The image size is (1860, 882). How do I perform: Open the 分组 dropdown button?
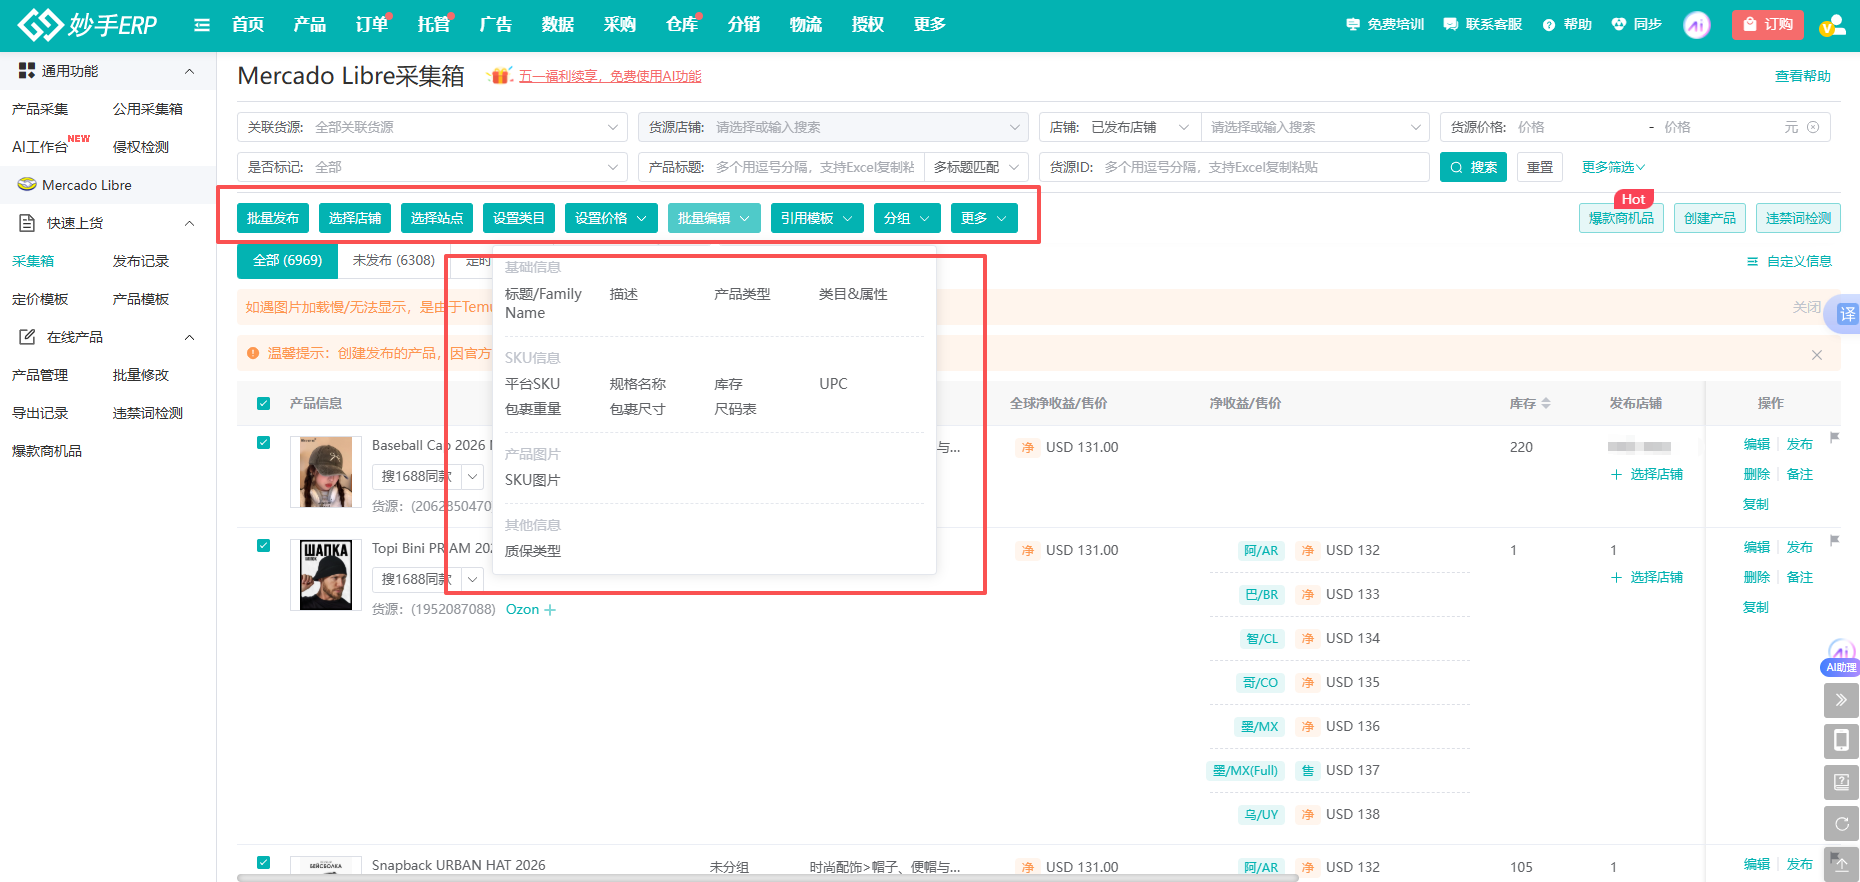(907, 218)
